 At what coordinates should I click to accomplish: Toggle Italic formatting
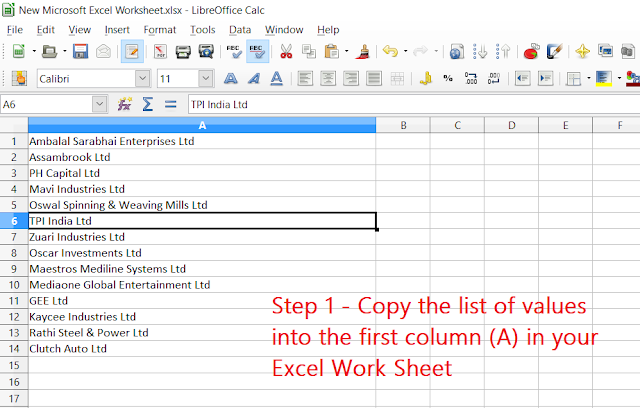click(253, 78)
